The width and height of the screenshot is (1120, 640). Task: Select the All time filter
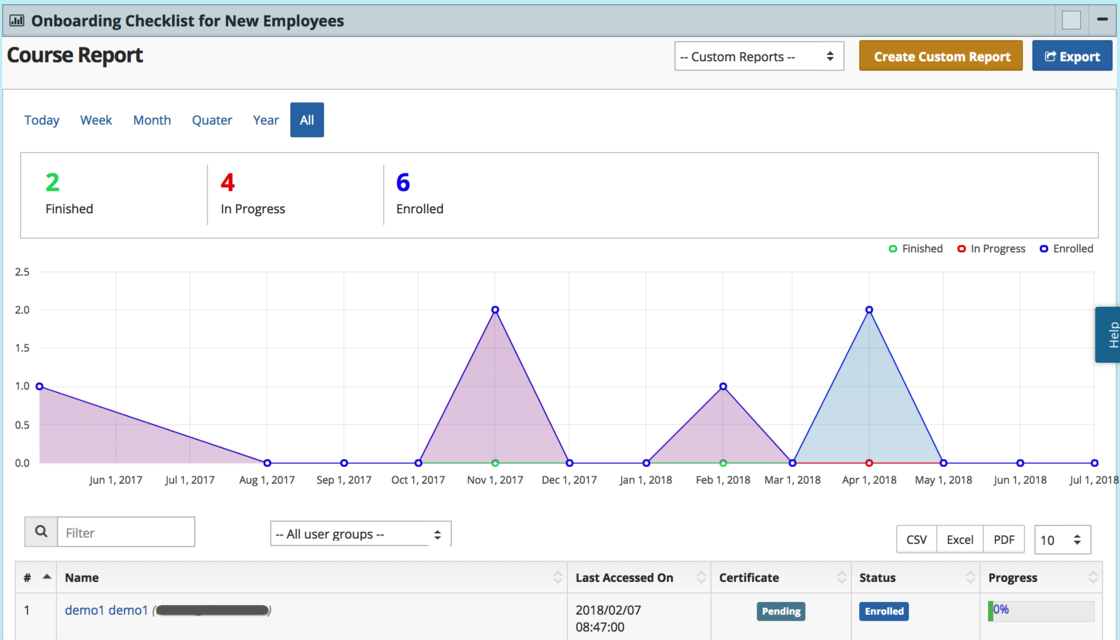pos(307,120)
